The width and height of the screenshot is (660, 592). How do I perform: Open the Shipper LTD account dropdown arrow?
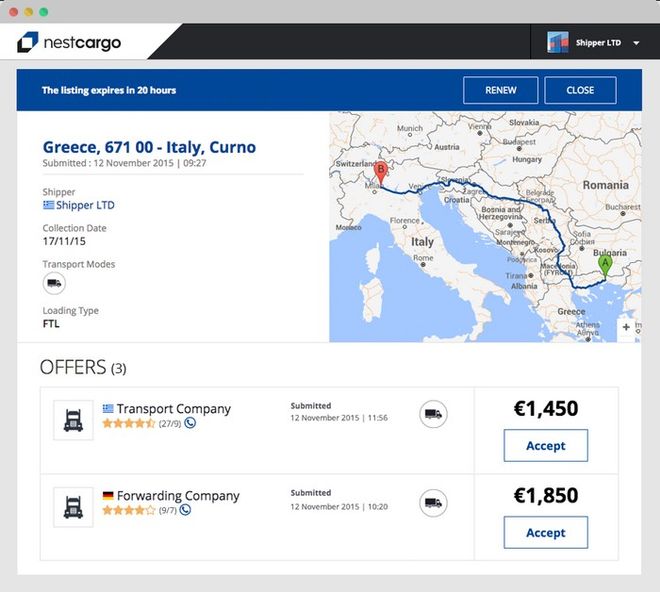(x=637, y=43)
